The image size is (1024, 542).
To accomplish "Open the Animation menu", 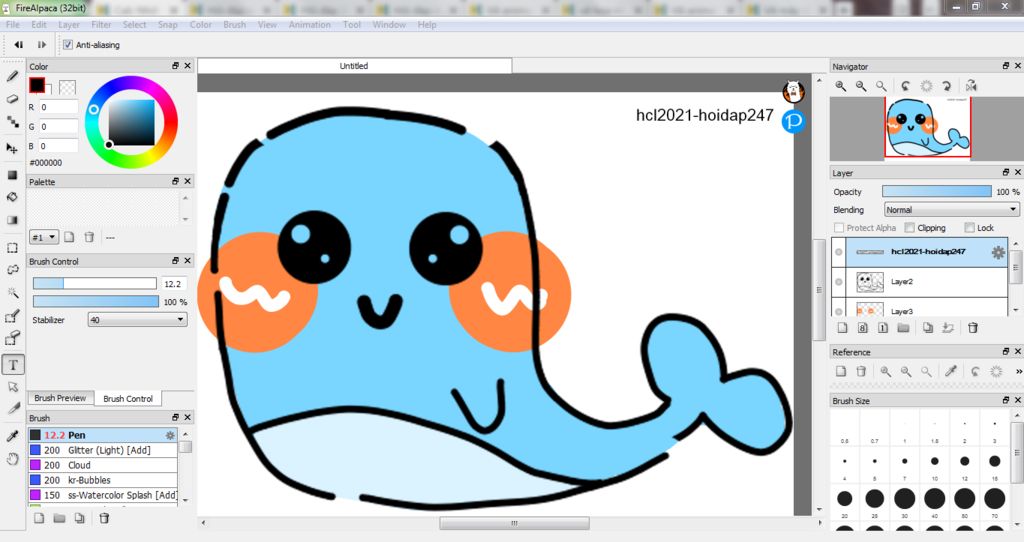I will click(x=310, y=25).
